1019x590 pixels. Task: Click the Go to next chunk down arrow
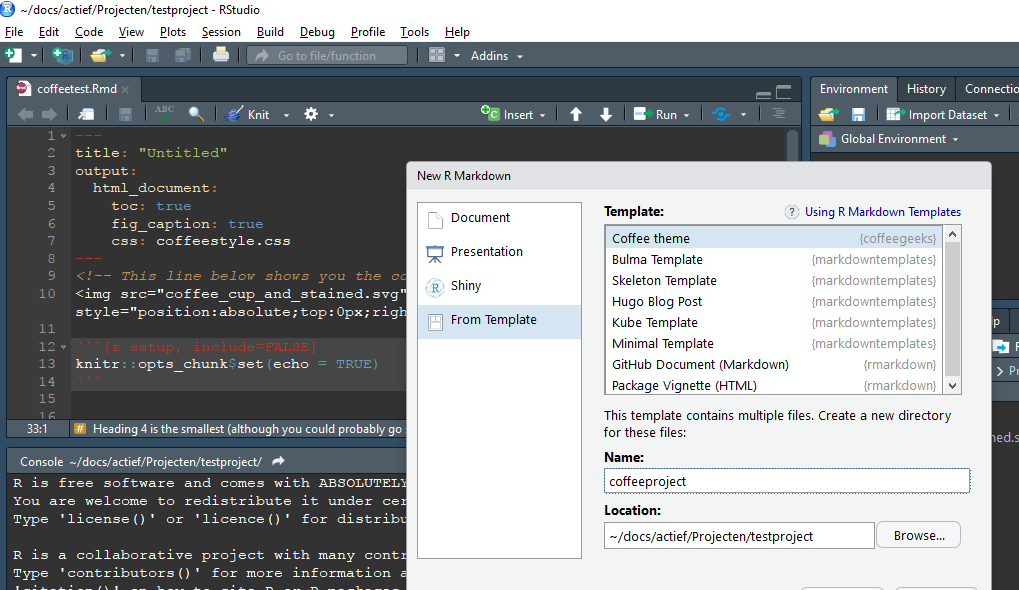[x=606, y=114]
